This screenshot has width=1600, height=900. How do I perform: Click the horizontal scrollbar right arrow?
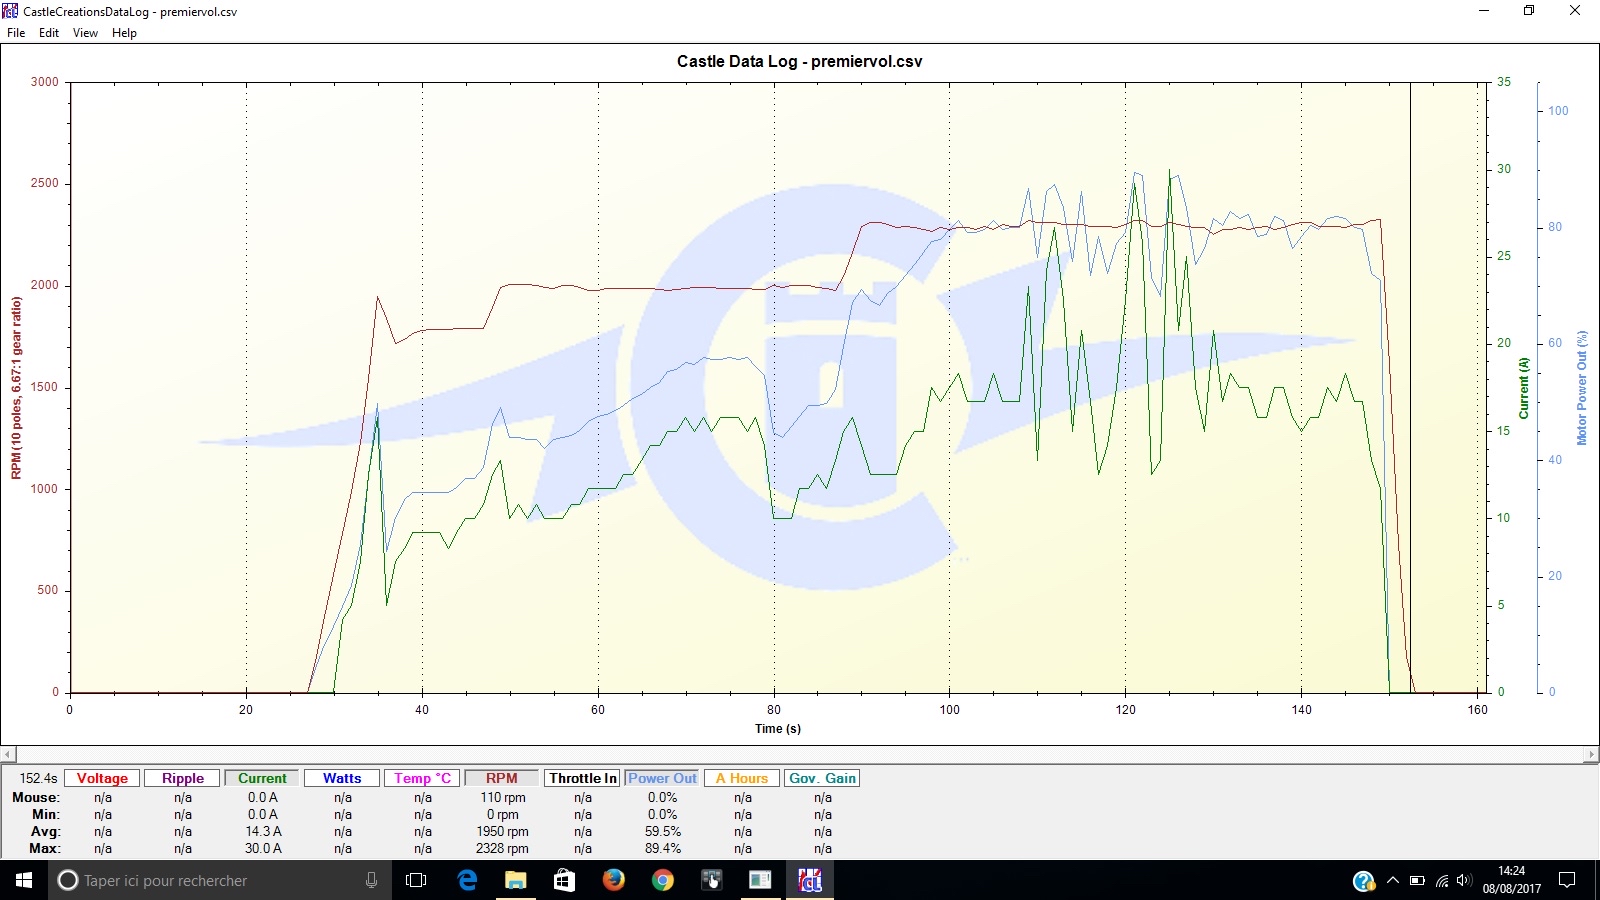tap(1591, 754)
